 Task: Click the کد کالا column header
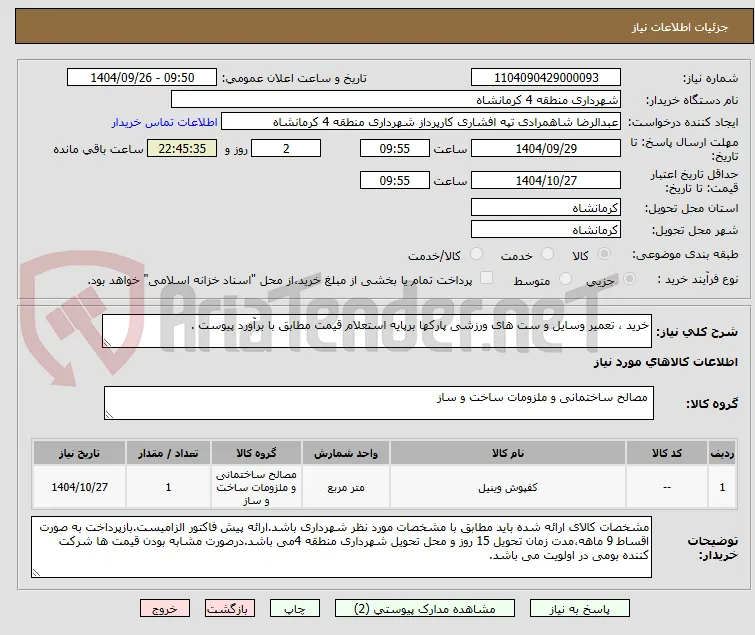(667, 453)
